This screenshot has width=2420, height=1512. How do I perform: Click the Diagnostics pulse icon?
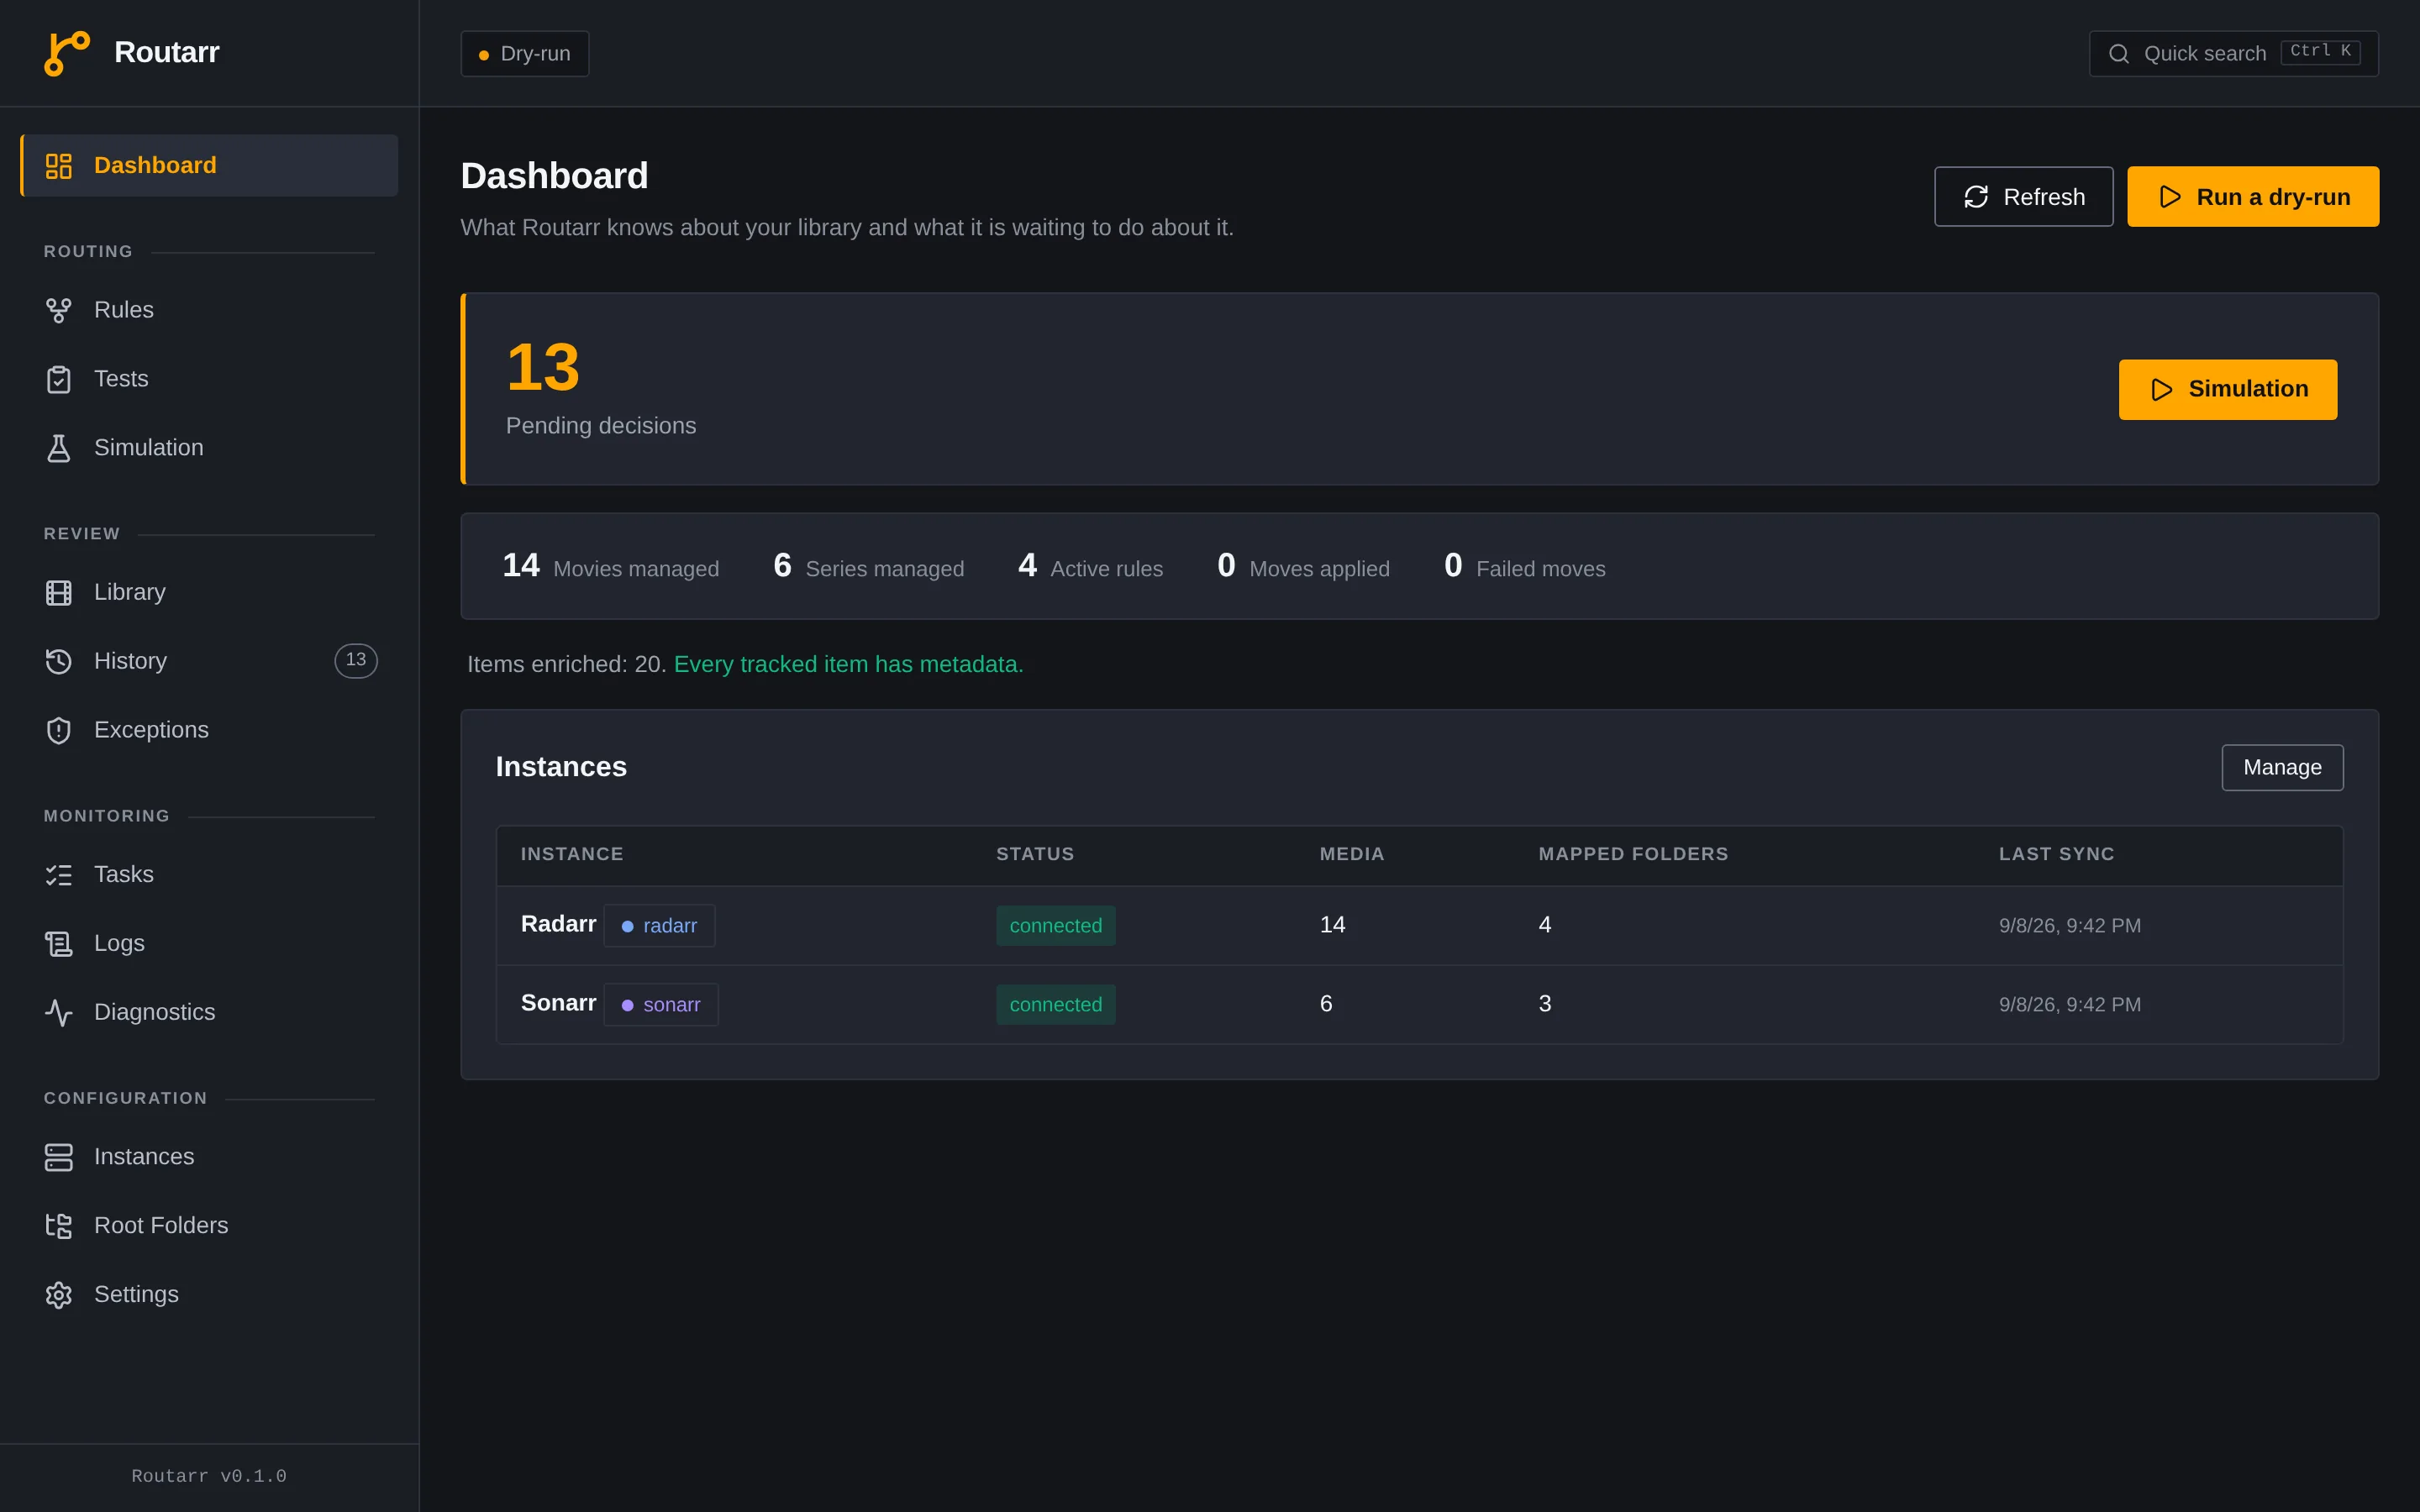click(x=59, y=1012)
